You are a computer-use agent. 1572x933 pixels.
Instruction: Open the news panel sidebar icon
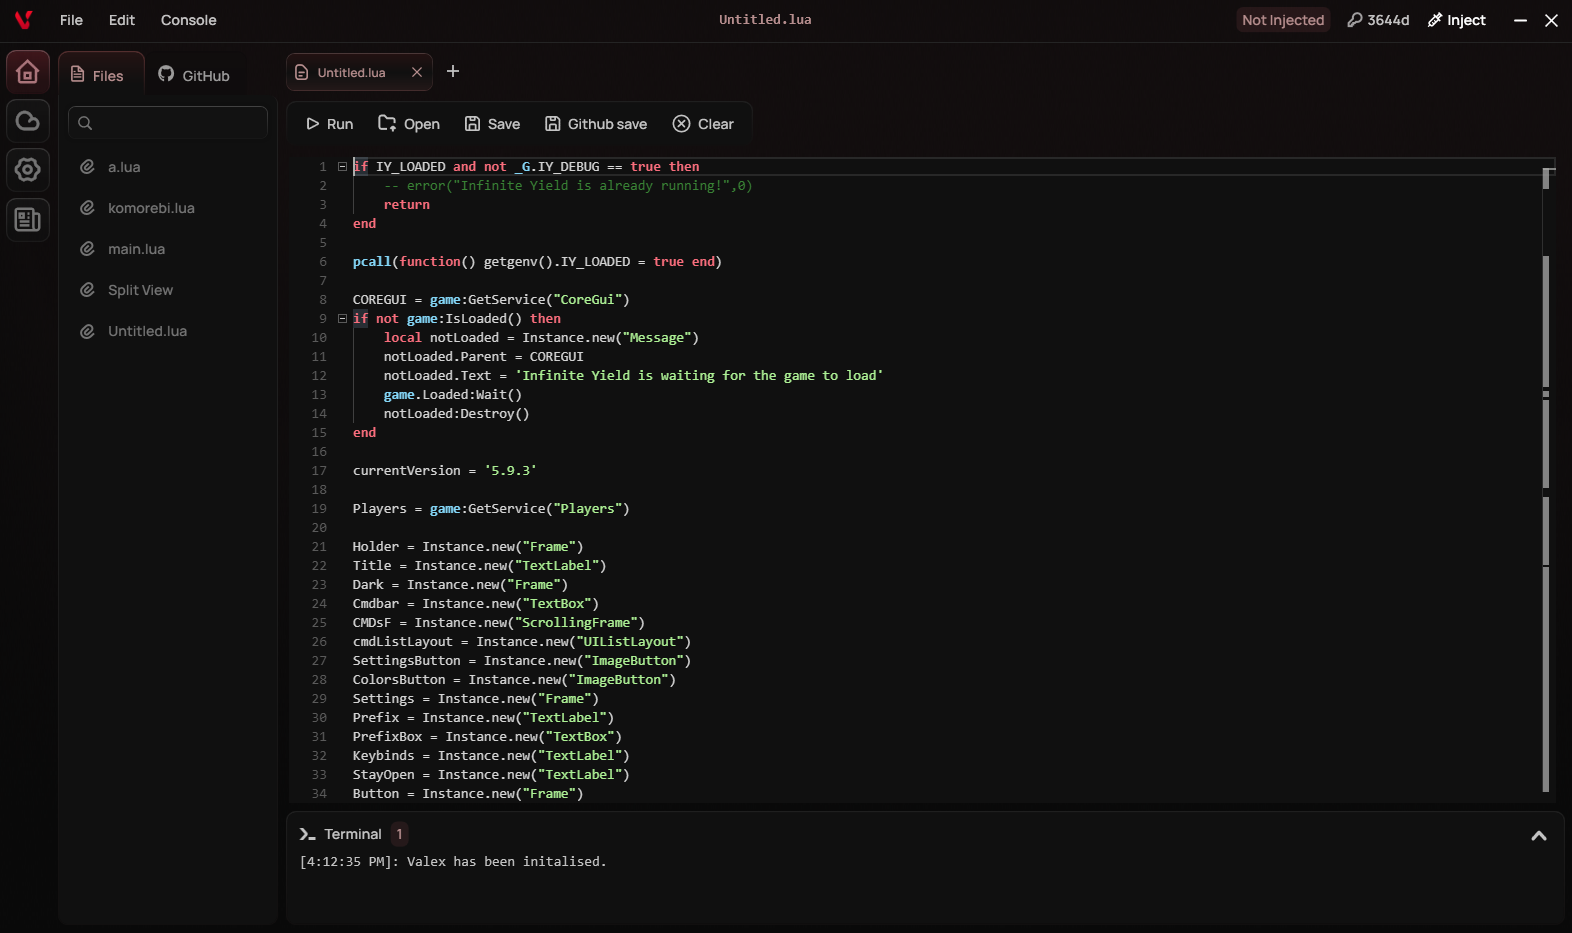pos(28,219)
